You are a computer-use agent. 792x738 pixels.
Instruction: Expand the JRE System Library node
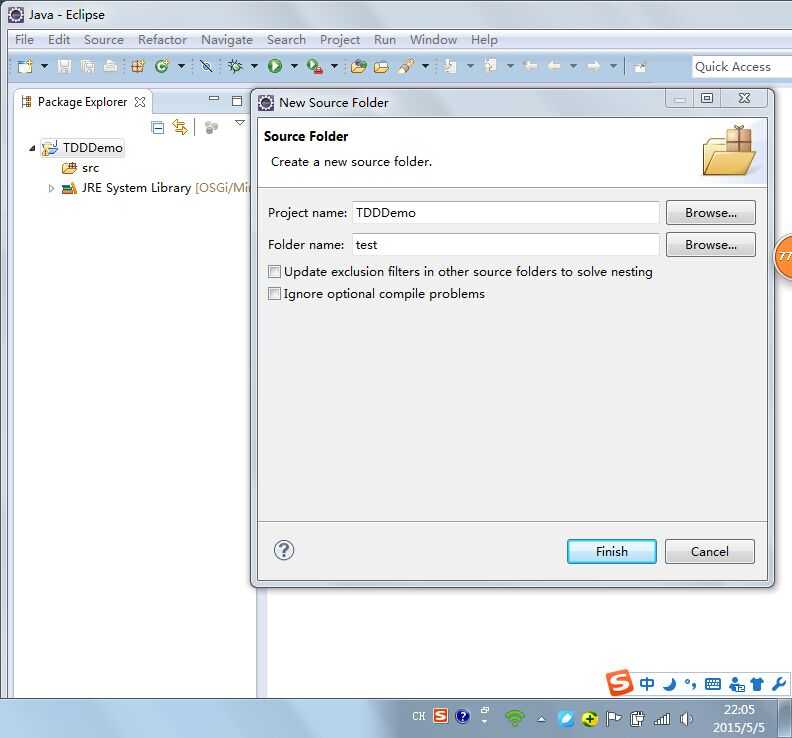point(51,188)
